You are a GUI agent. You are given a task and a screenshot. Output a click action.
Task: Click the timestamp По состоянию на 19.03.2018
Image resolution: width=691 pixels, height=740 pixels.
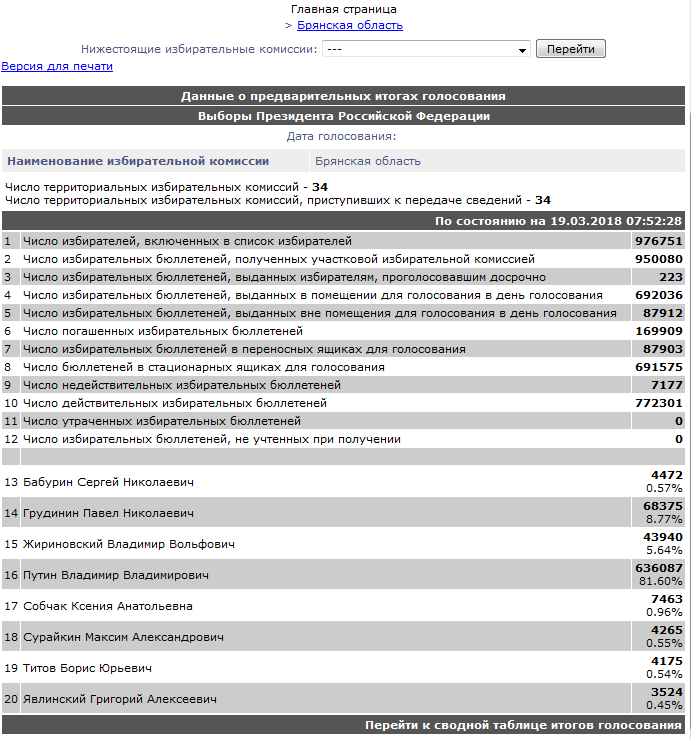pos(558,221)
